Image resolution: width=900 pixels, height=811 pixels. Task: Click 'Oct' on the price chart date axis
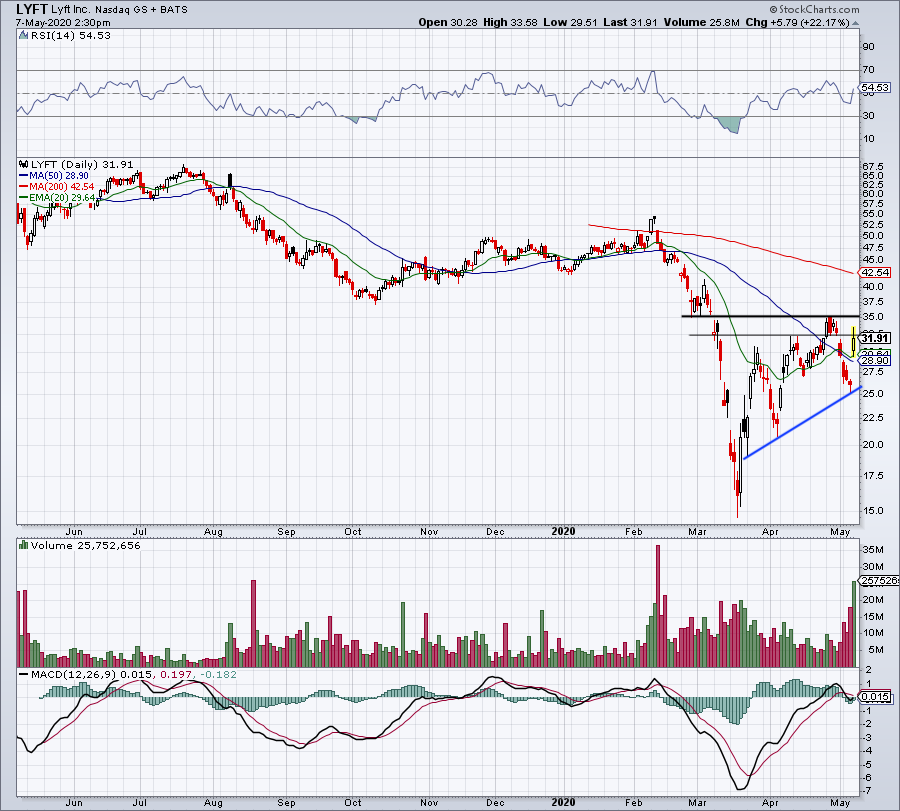[x=353, y=531]
